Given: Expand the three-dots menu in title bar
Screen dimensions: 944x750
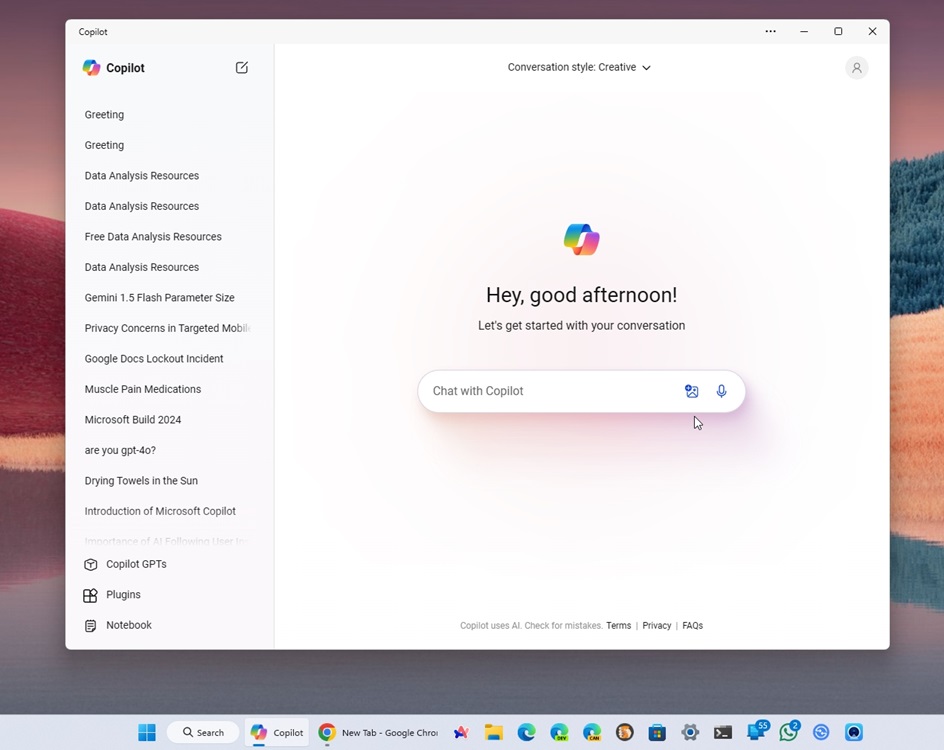Looking at the screenshot, I should tap(770, 31).
